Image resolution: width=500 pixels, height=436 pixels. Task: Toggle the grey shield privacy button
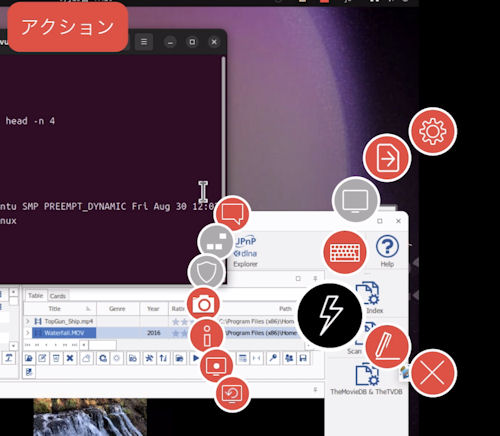(x=207, y=272)
